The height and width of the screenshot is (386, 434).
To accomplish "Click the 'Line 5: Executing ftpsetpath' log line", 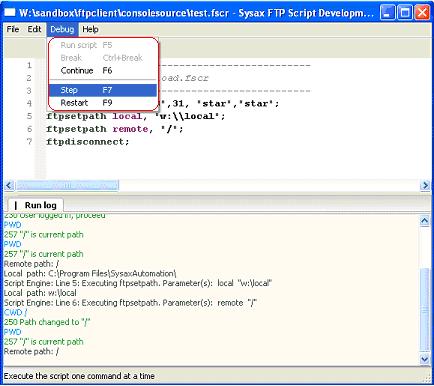I will coord(138,283).
